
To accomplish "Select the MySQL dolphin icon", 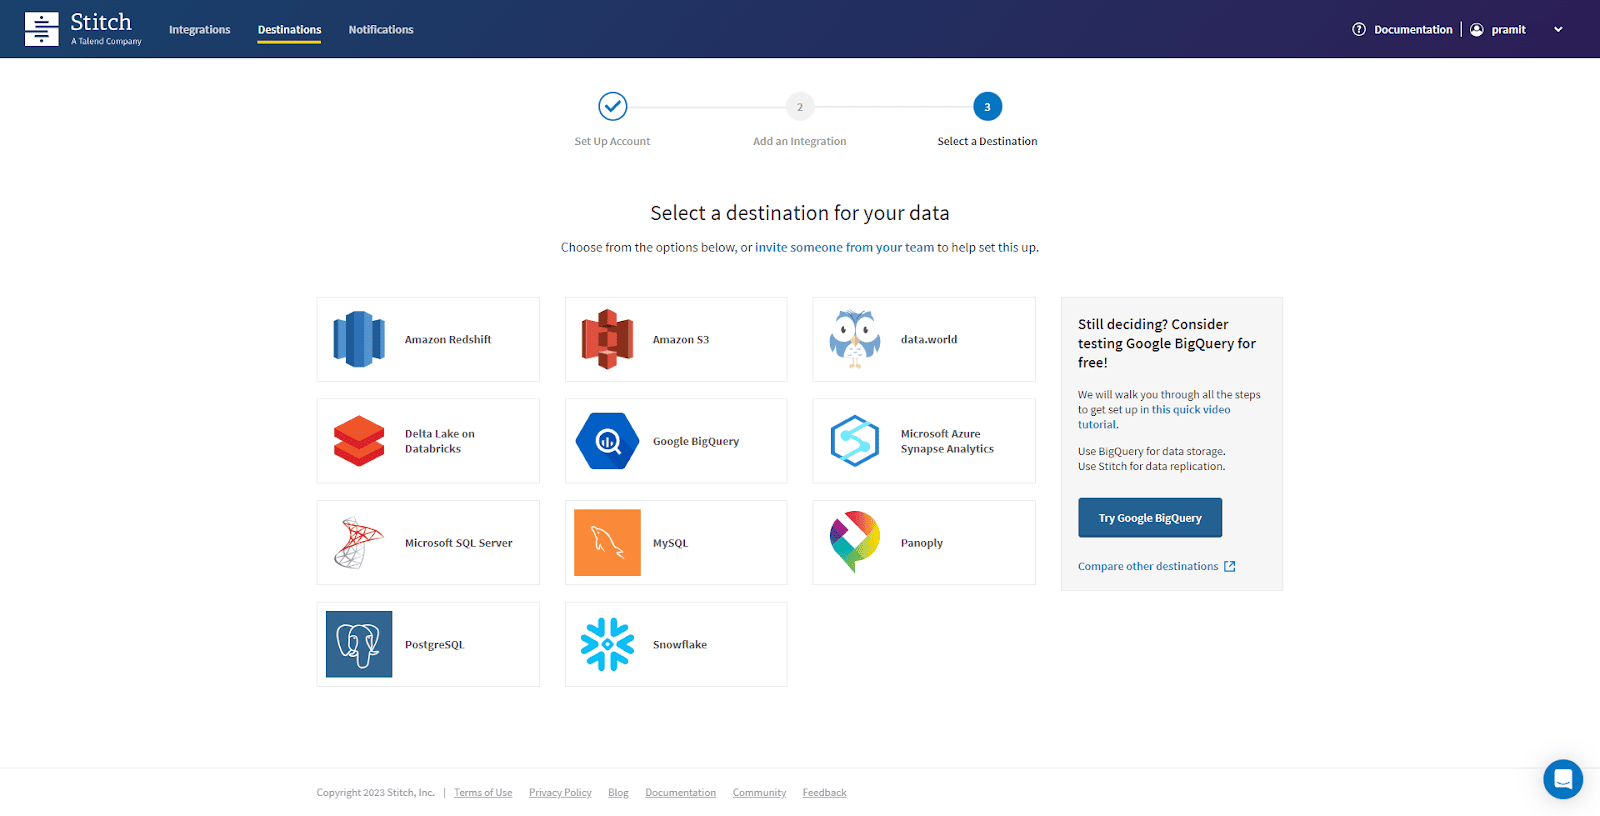I will coord(607,543).
